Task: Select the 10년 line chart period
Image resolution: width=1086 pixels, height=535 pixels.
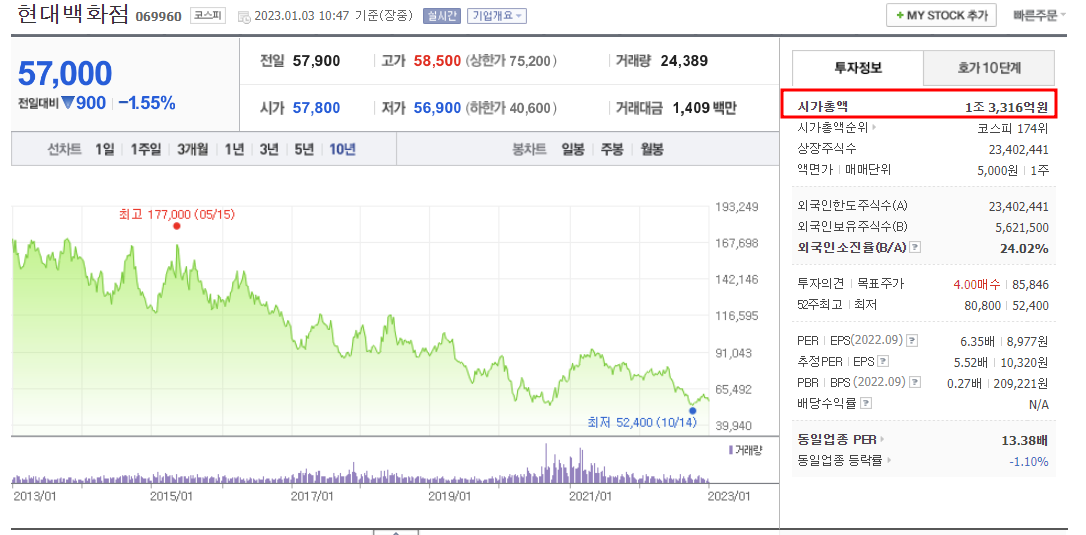Action: (342, 149)
